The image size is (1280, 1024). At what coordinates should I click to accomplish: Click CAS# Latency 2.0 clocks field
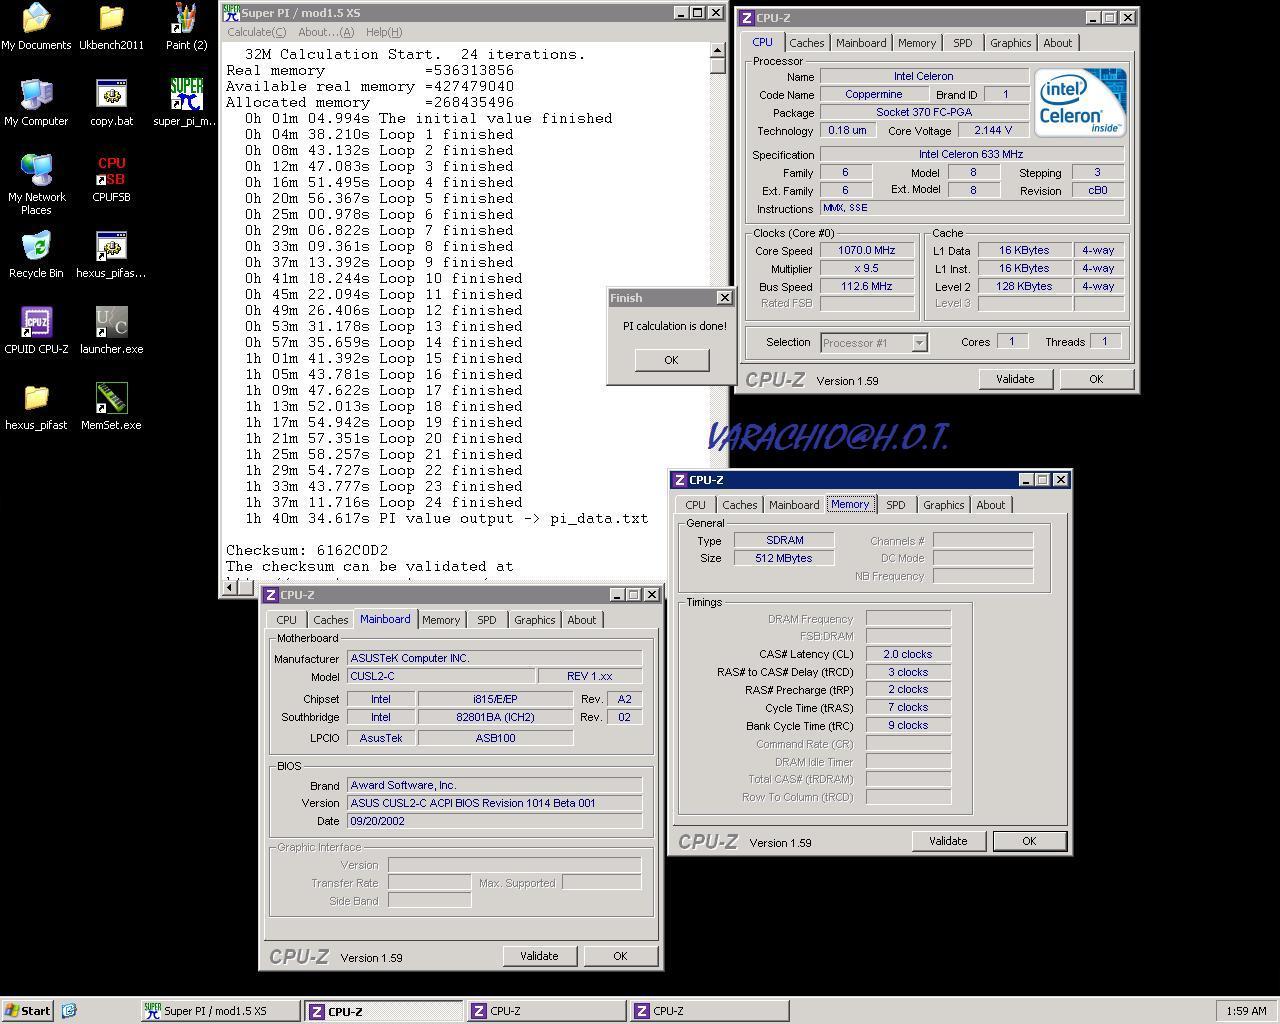pos(908,654)
